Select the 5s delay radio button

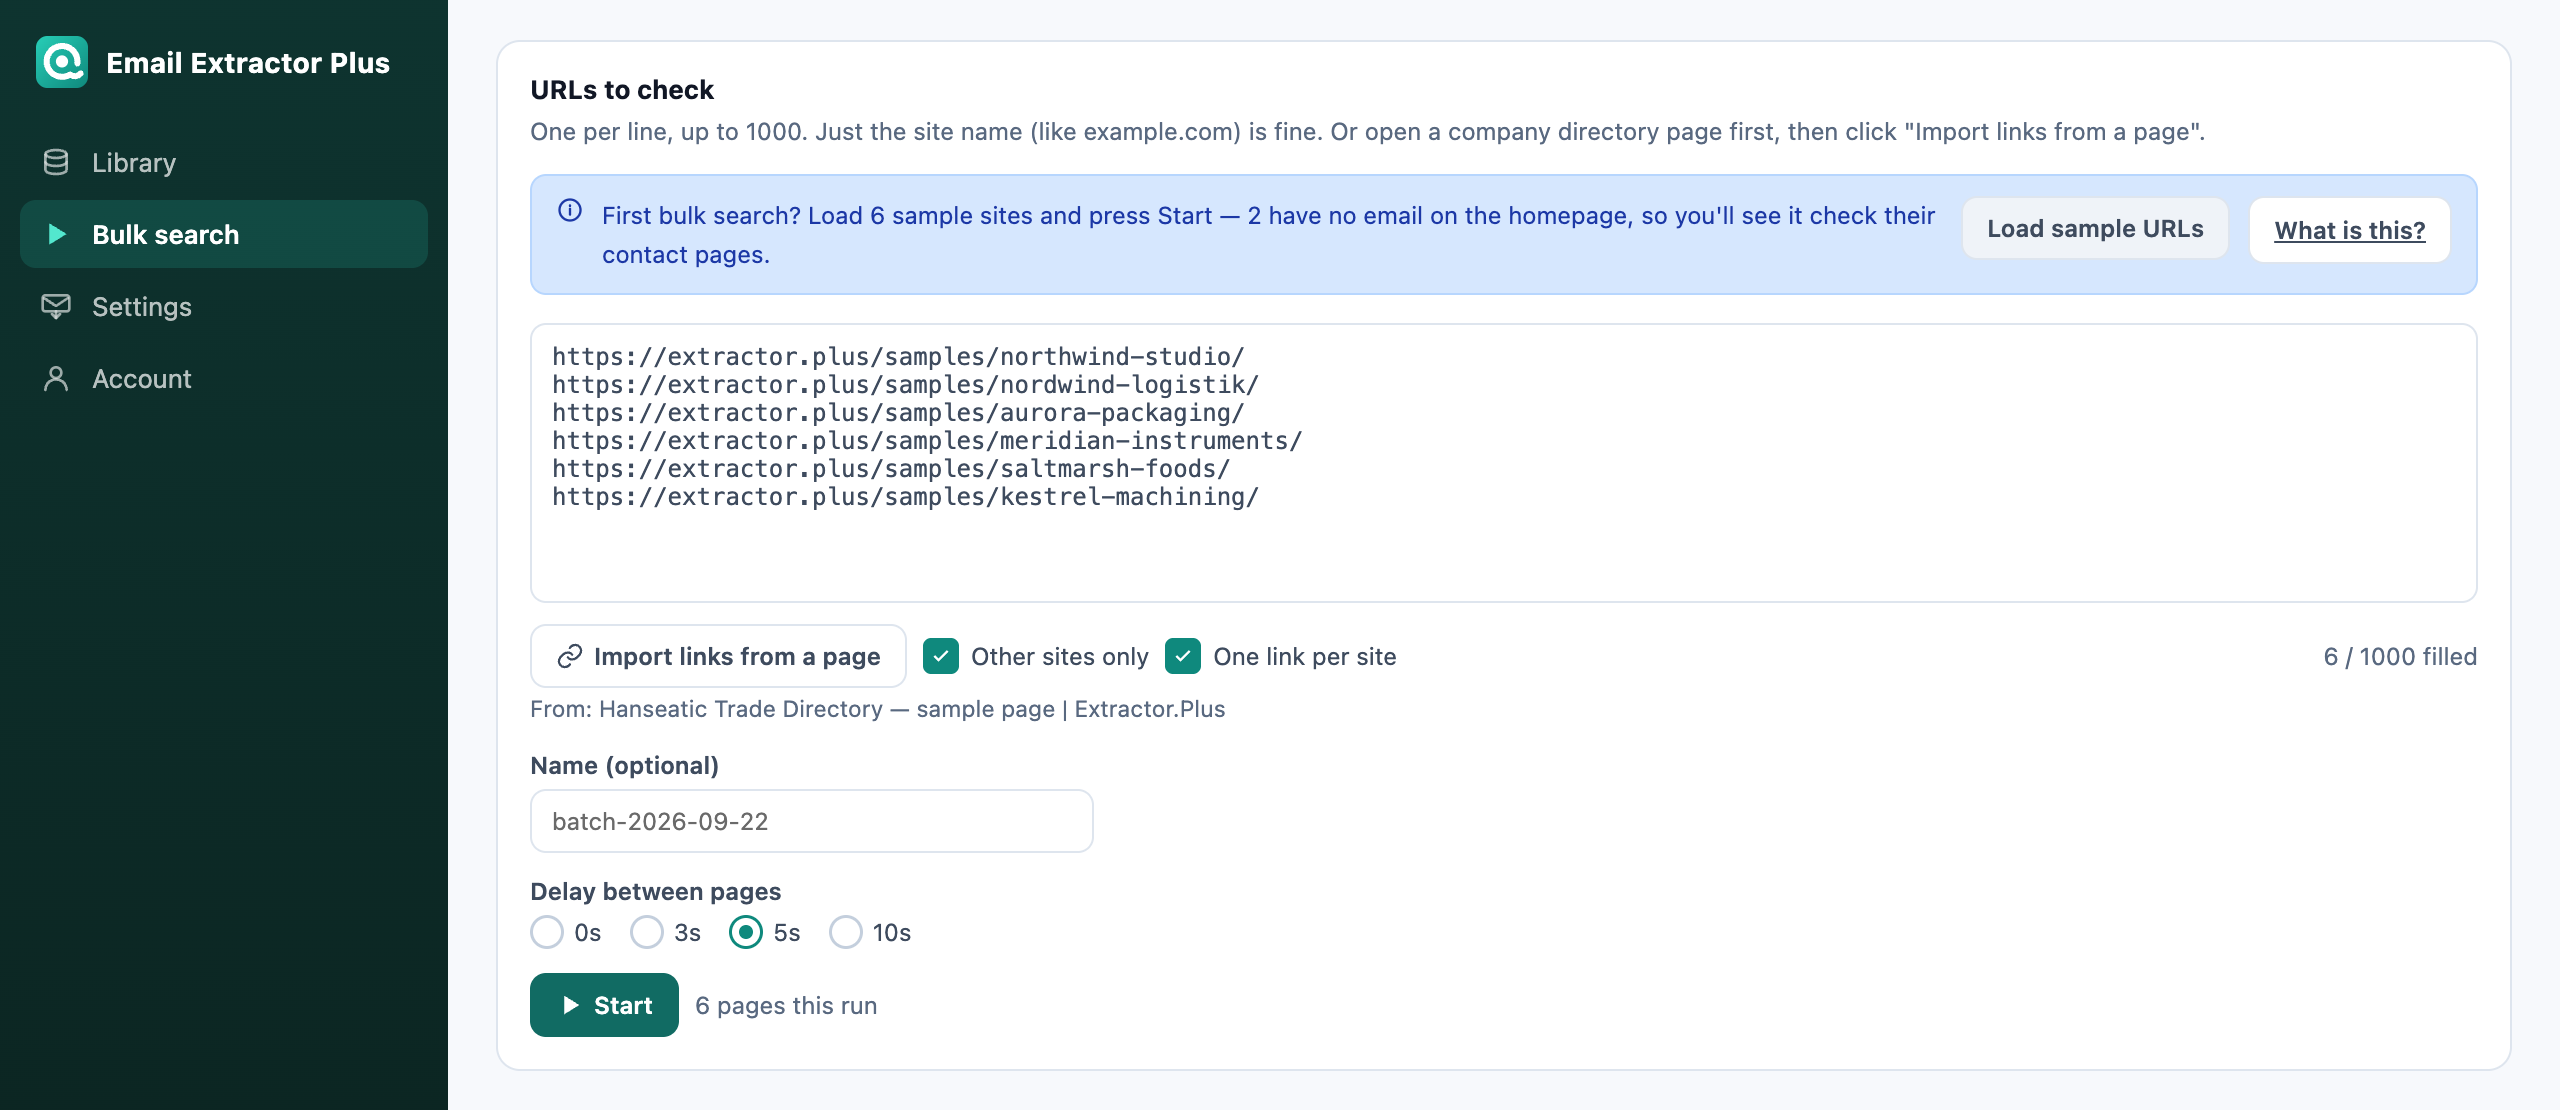(746, 932)
